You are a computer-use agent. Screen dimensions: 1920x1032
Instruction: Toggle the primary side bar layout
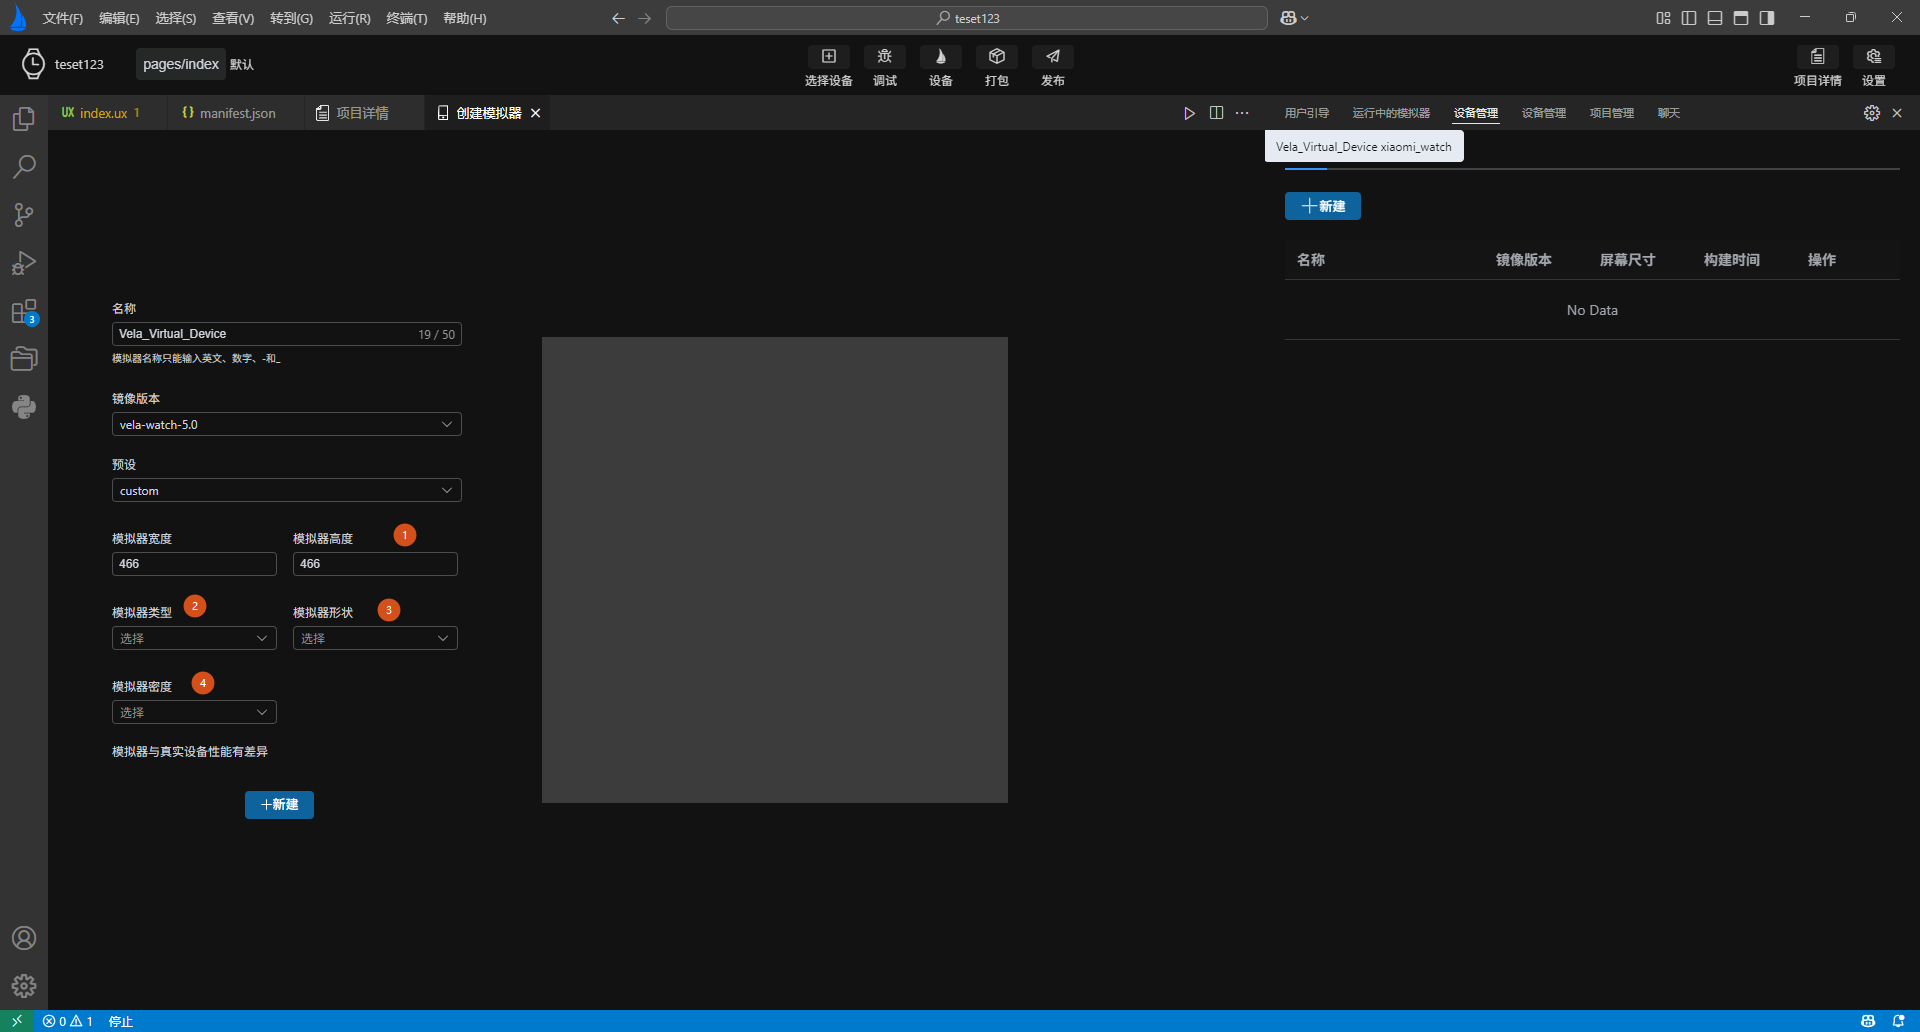(x=1689, y=18)
